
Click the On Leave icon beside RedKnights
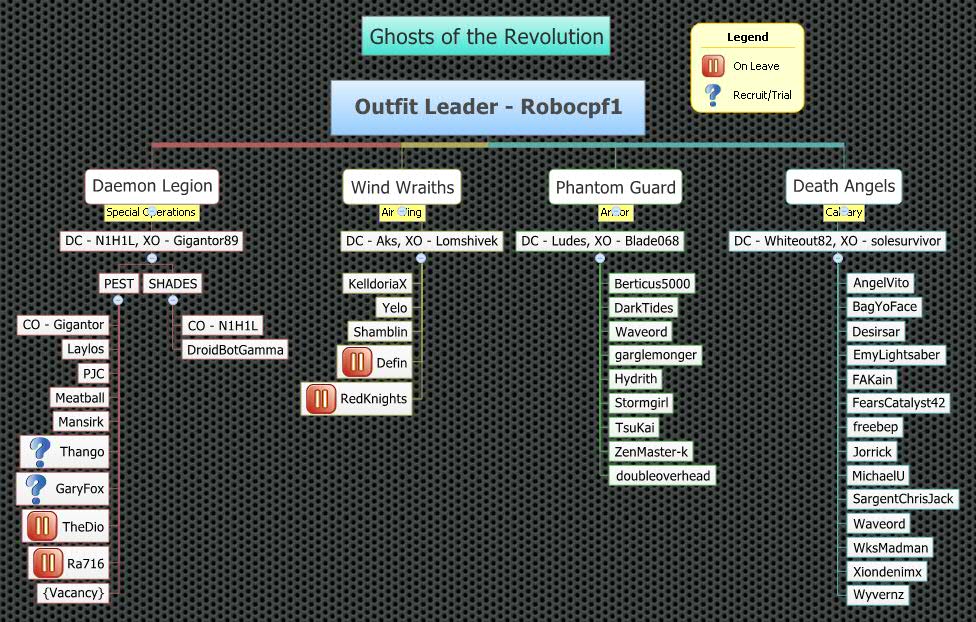320,399
